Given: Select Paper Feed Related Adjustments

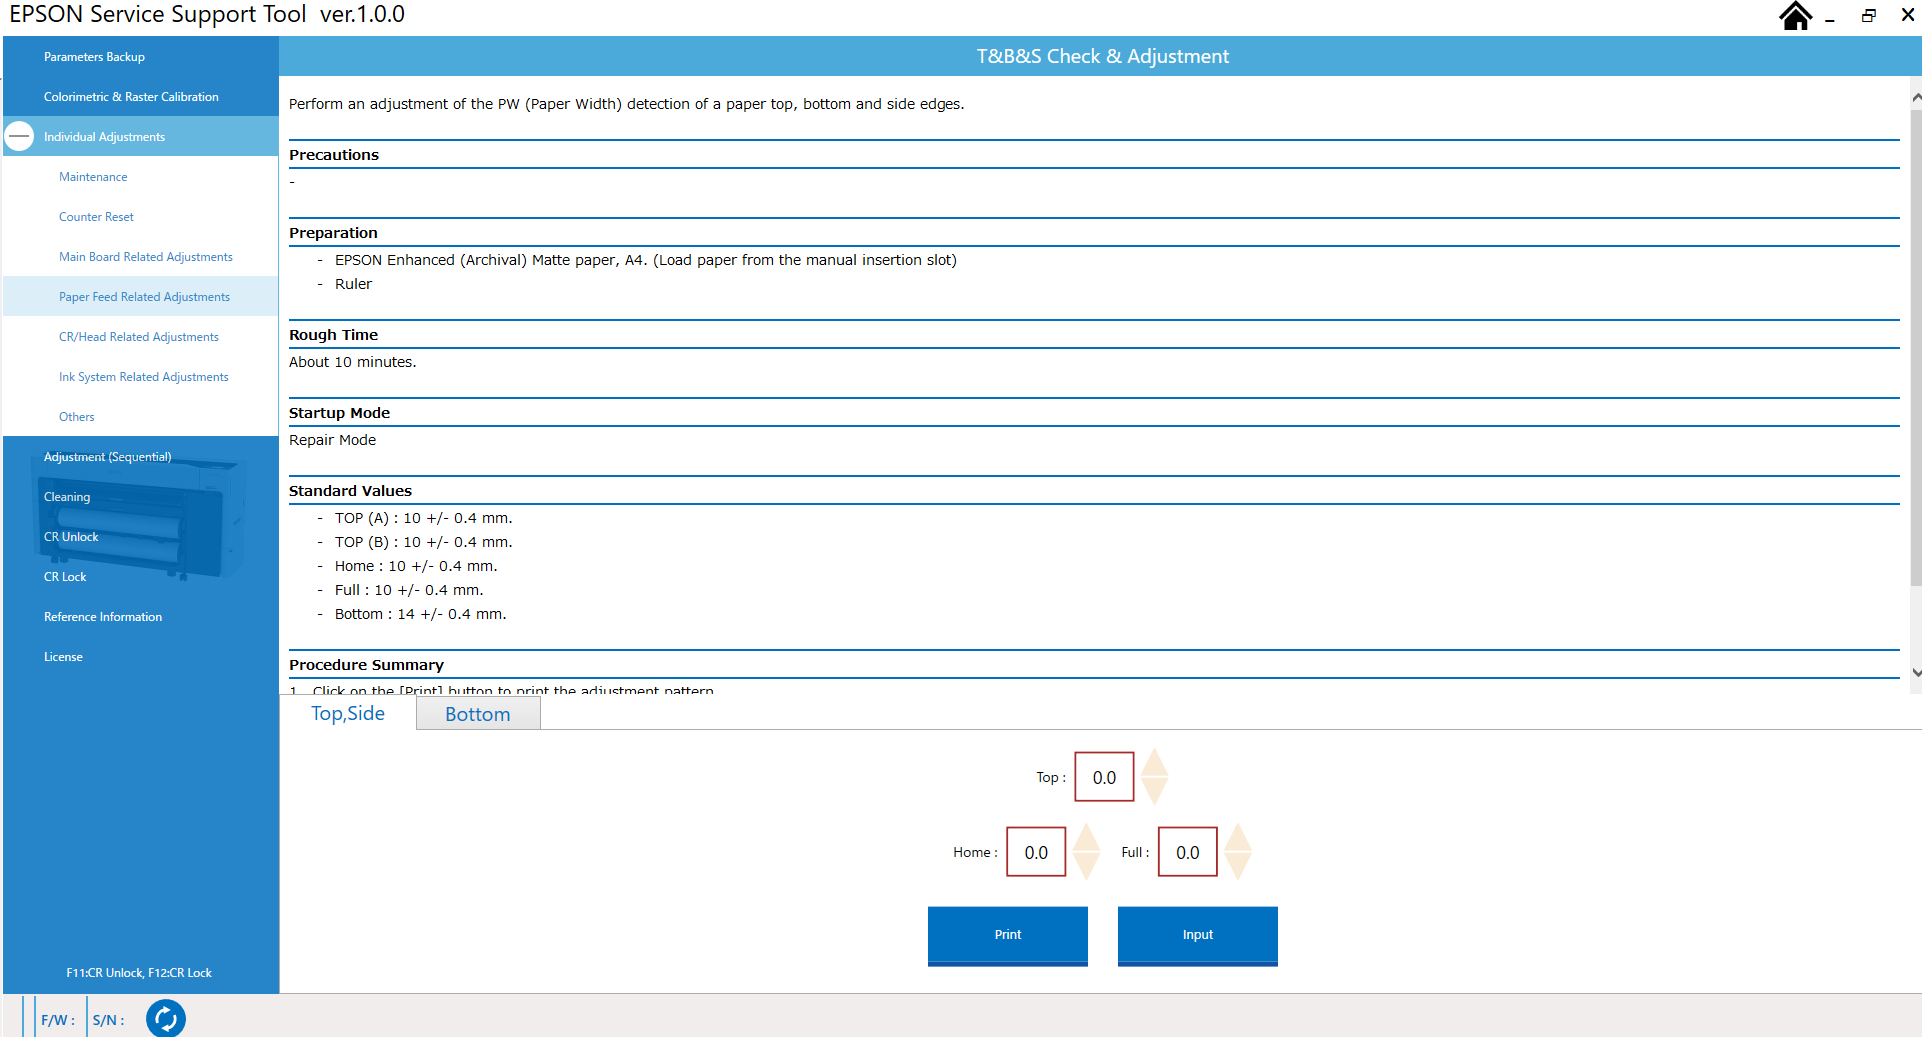Looking at the screenshot, I should coord(140,297).
